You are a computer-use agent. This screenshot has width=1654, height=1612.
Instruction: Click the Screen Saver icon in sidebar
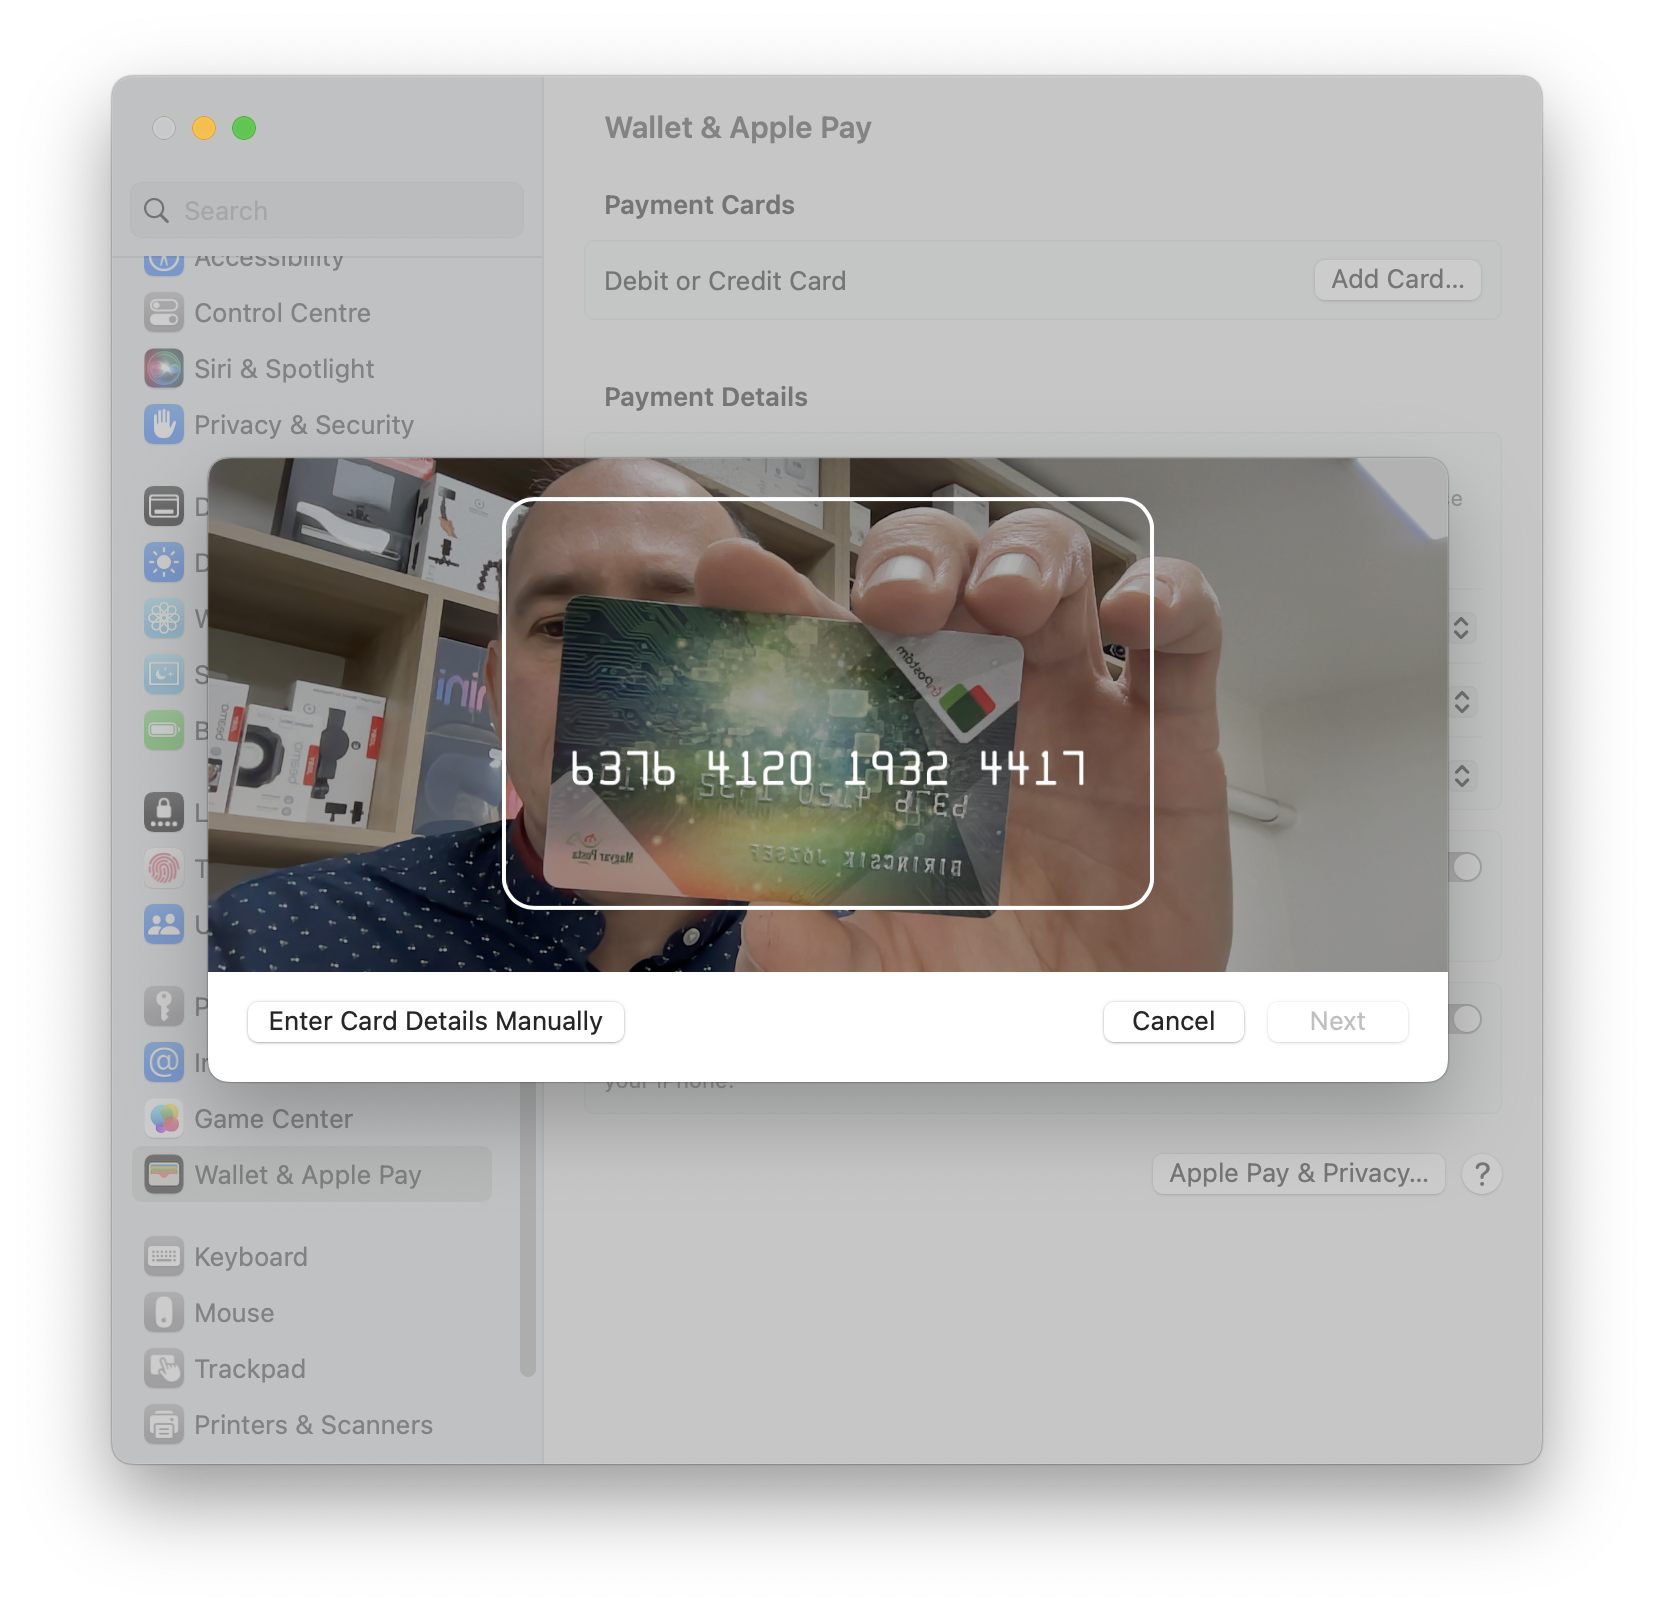(x=164, y=675)
